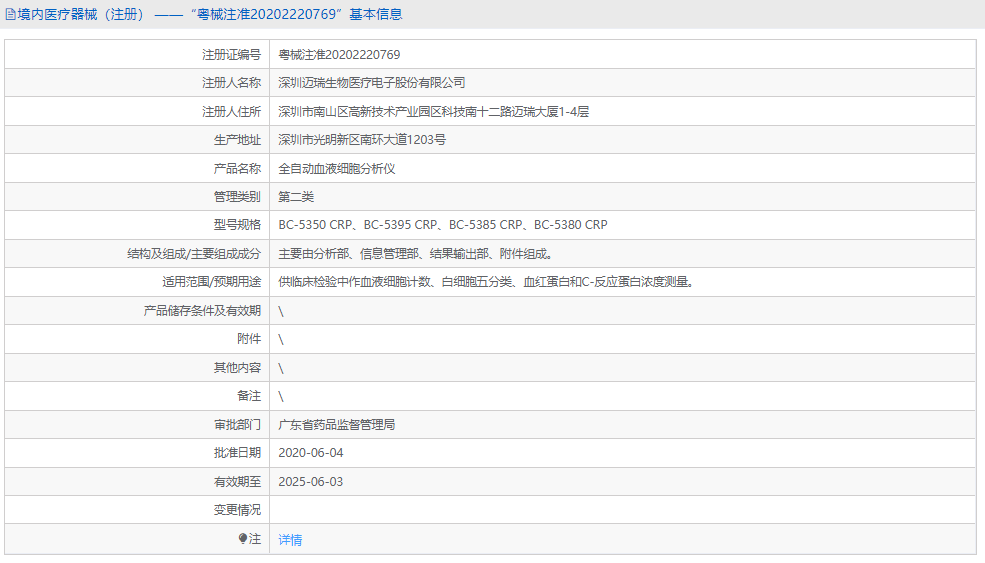The height and width of the screenshot is (563, 985).
Task: Click the backslash value in 产品储存条件及有效期 row
Action: click(281, 311)
